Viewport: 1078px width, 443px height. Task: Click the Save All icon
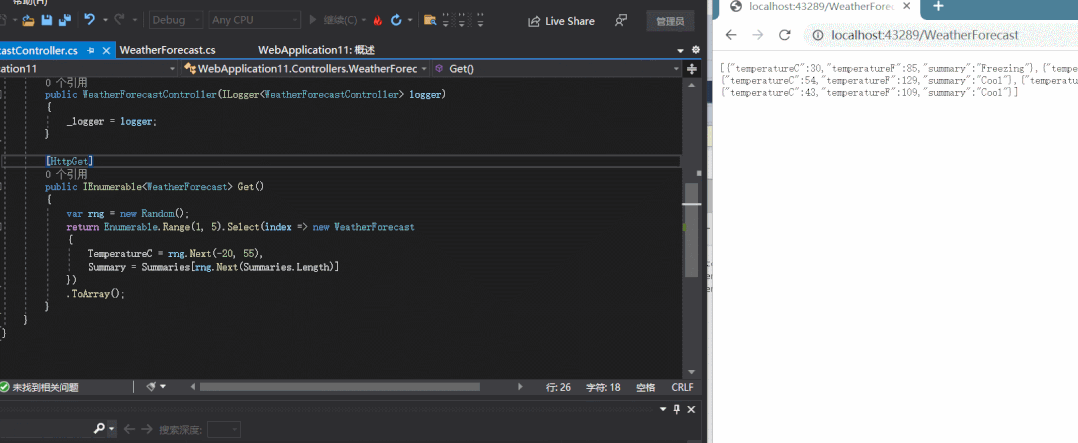[65, 20]
